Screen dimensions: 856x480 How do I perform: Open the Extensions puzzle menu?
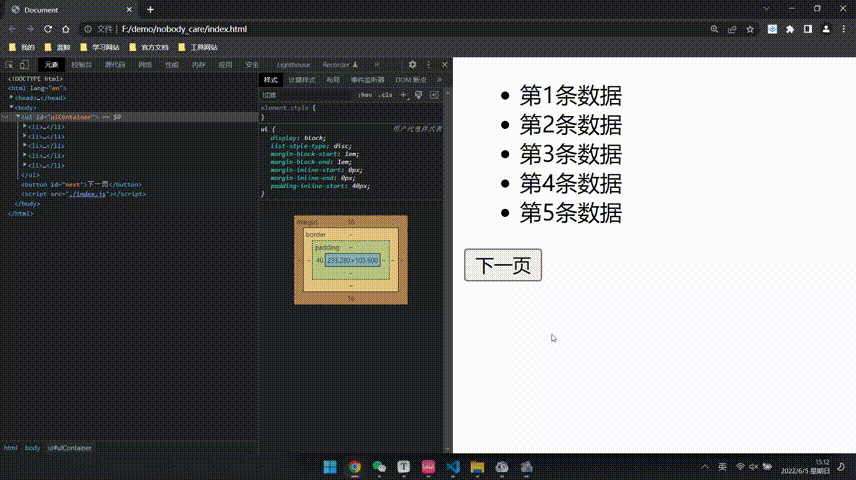click(790, 29)
